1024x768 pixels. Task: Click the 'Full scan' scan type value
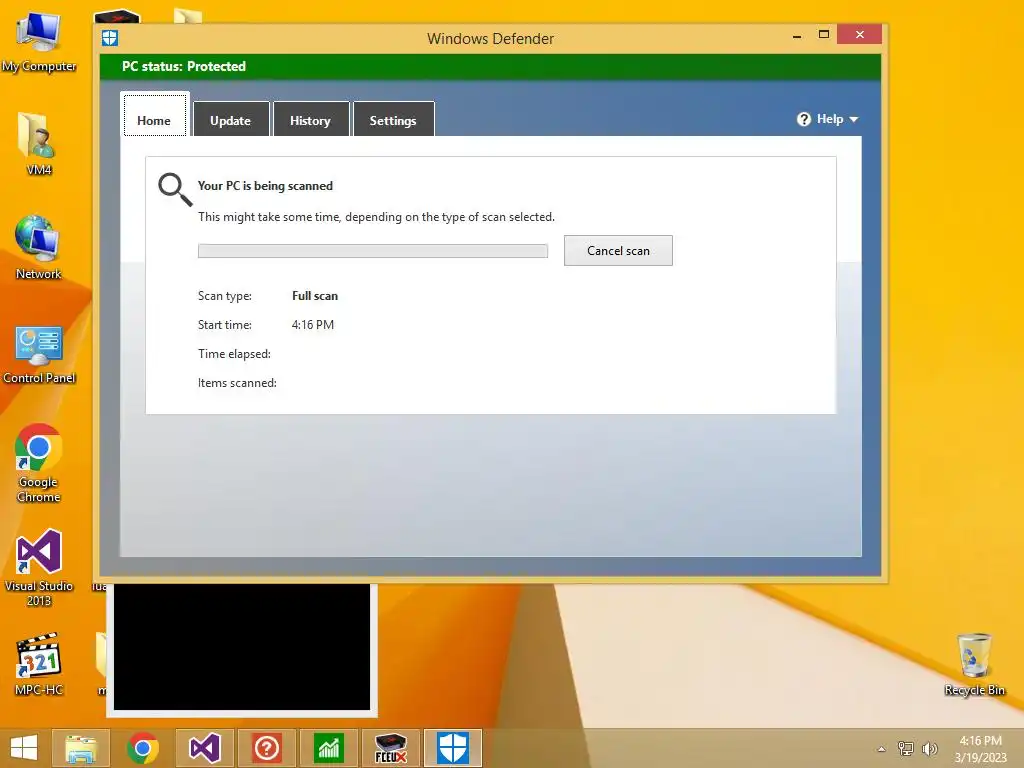point(315,296)
